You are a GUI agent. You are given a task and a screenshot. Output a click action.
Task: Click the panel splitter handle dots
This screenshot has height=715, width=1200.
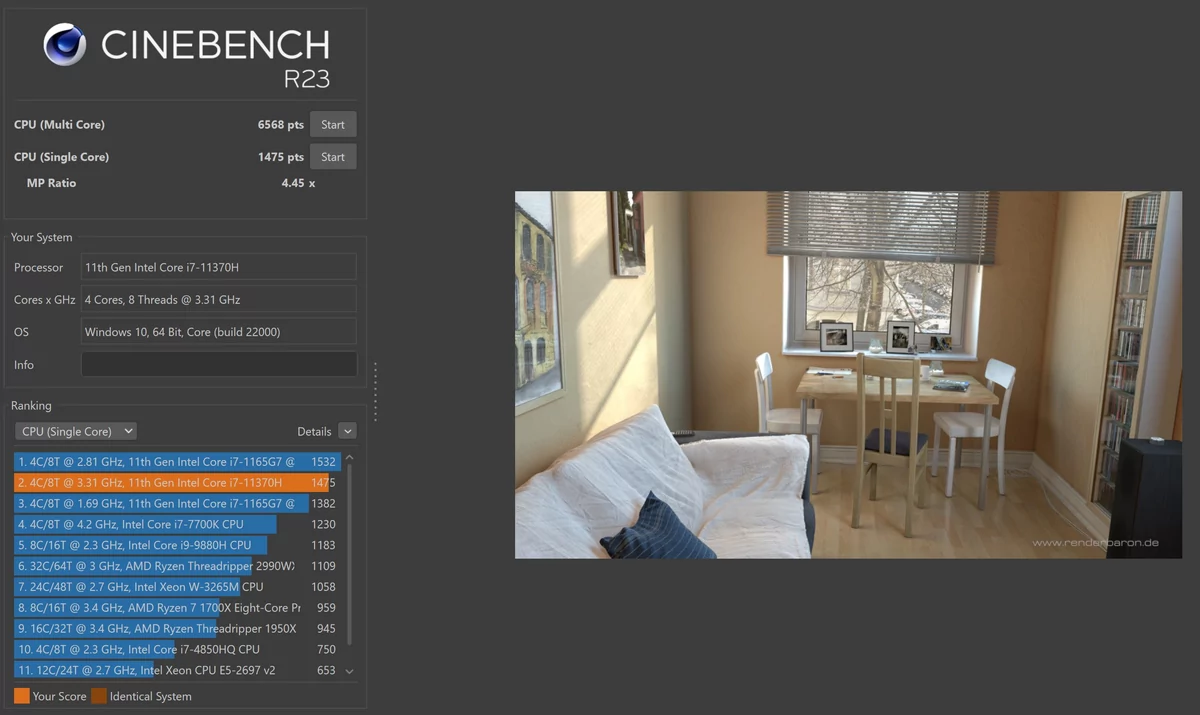pos(375,391)
